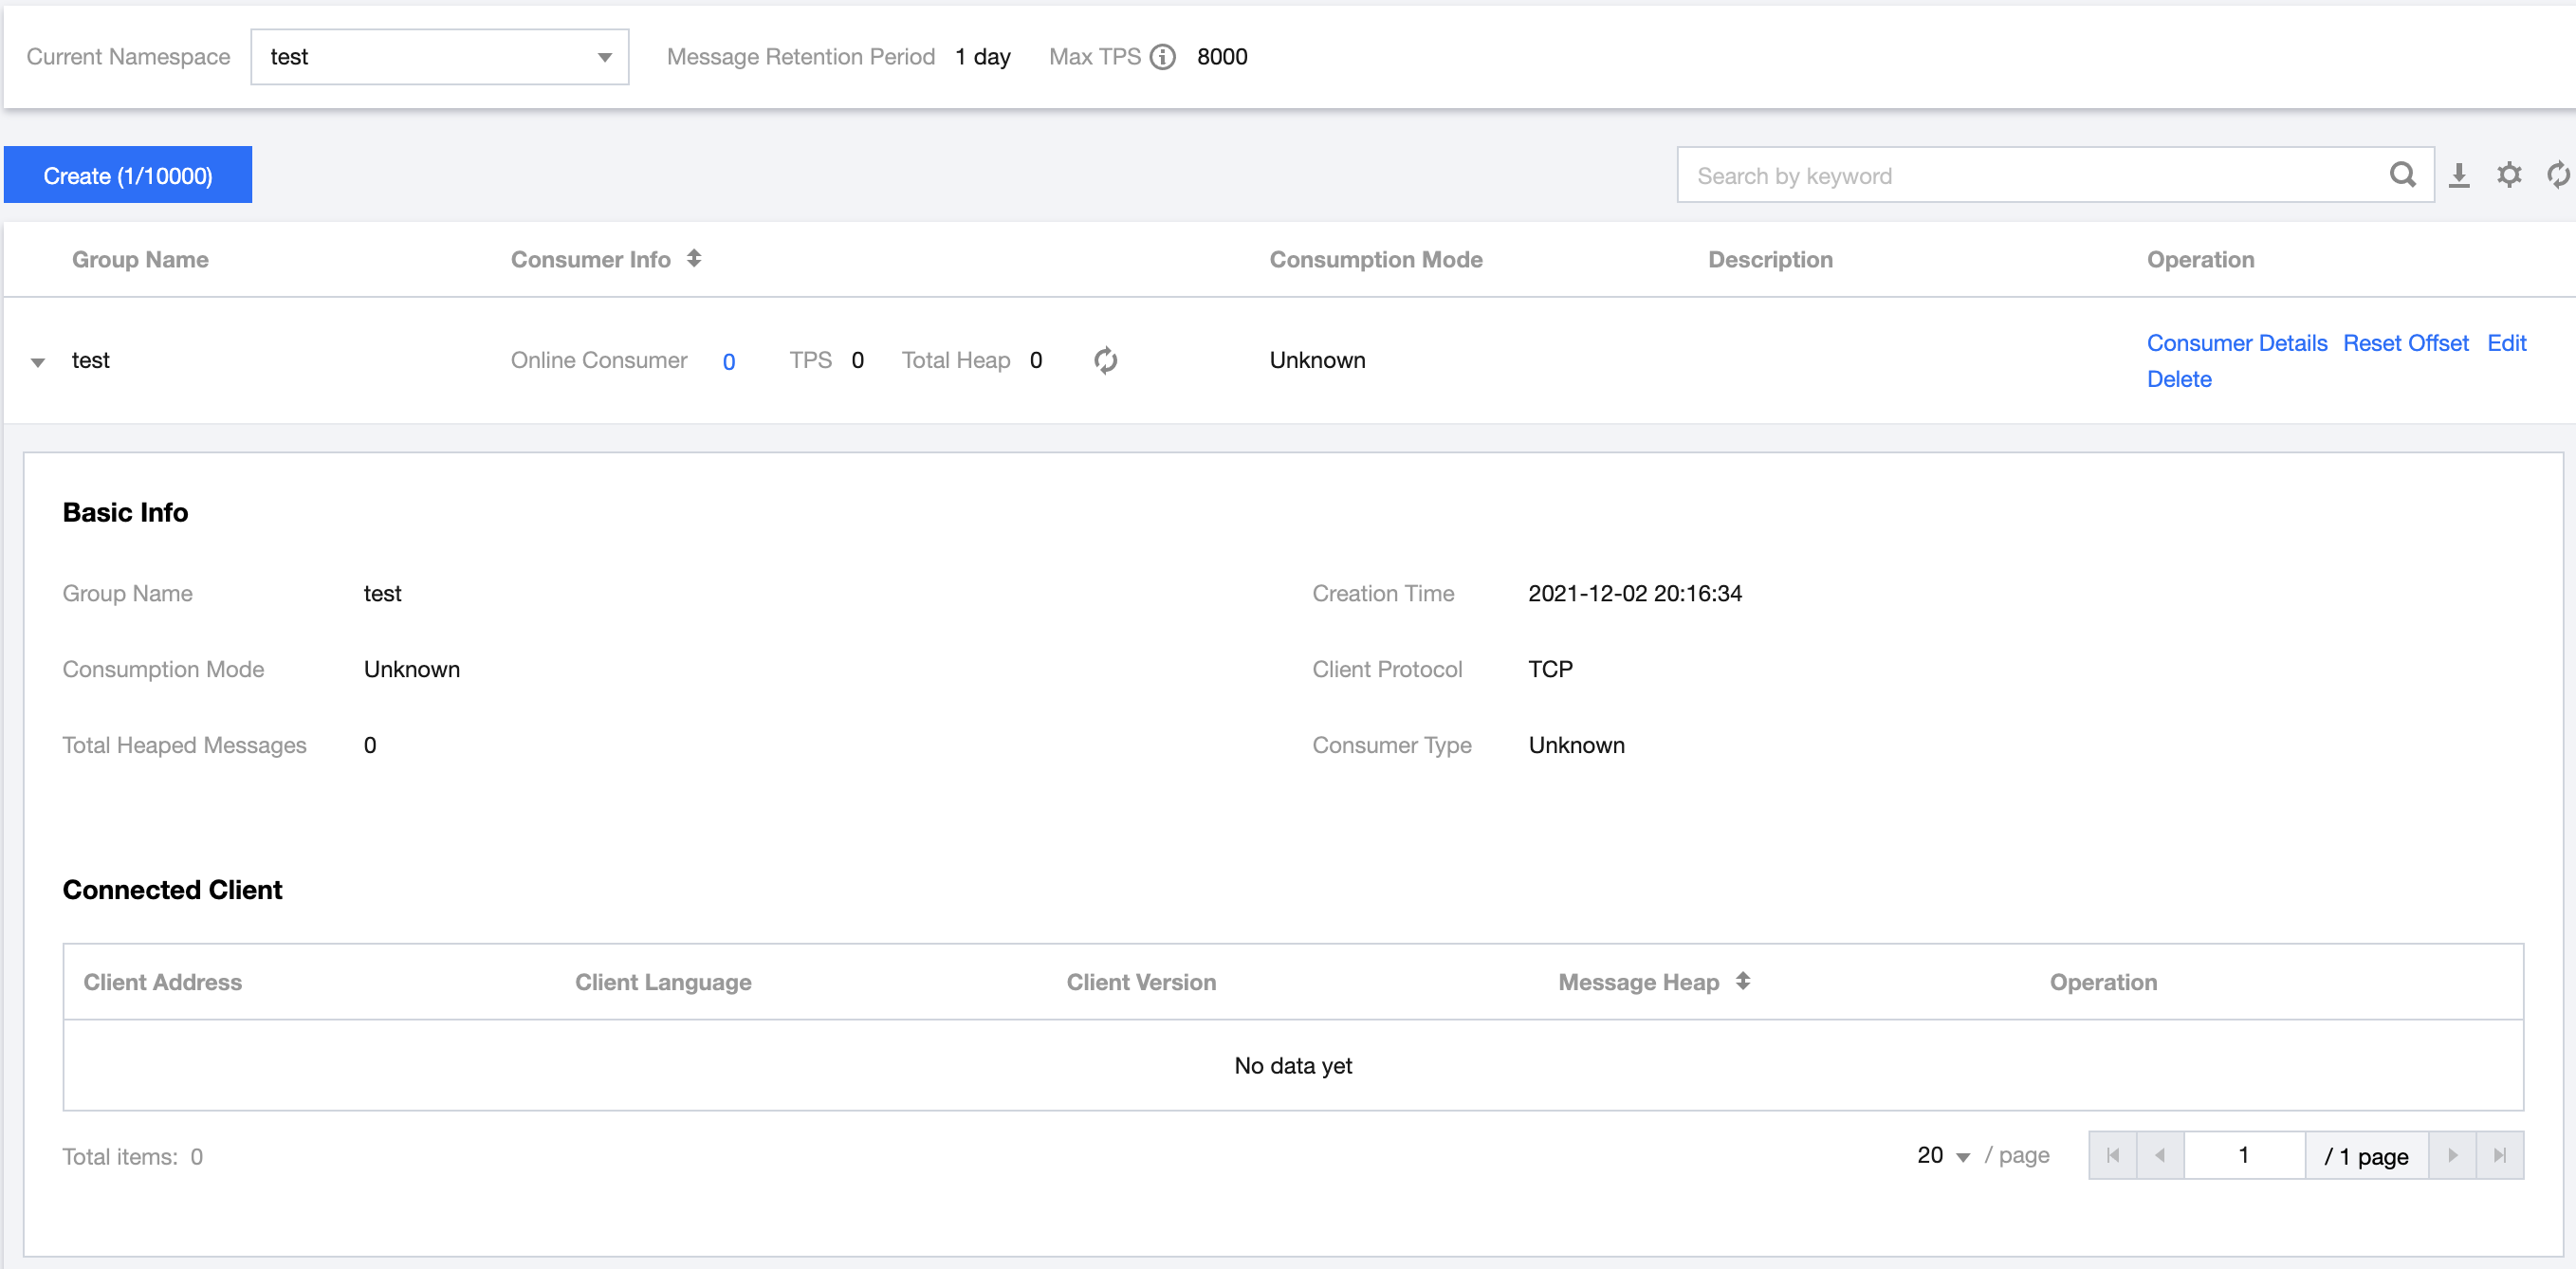2576x1269 pixels.
Task: Click the Max TPS info icon
Action: pyautogui.click(x=1162, y=57)
